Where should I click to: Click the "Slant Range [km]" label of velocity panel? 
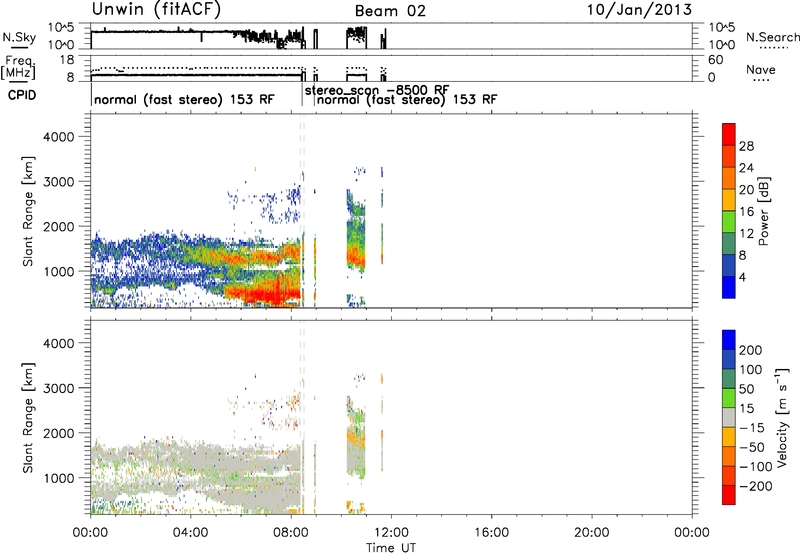pyautogui.click(x=28, y=418)
